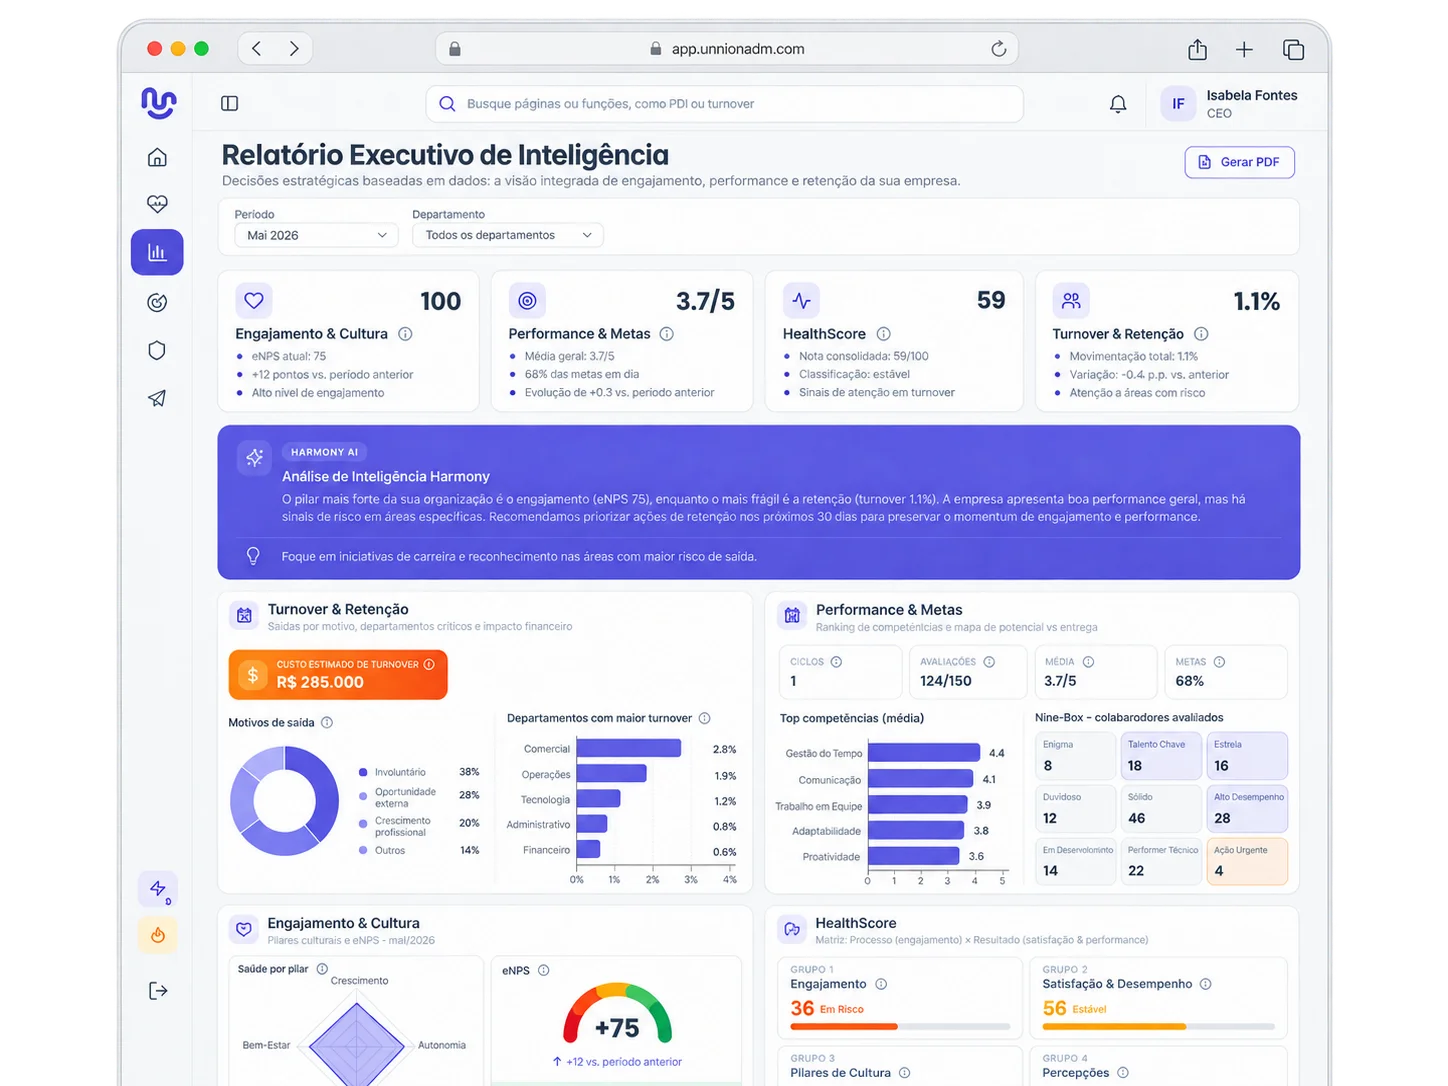Open the Período dropdown Mai 2026
Screen dimensions: 1448x1086
pyautogui.click(x=316, y=235)
